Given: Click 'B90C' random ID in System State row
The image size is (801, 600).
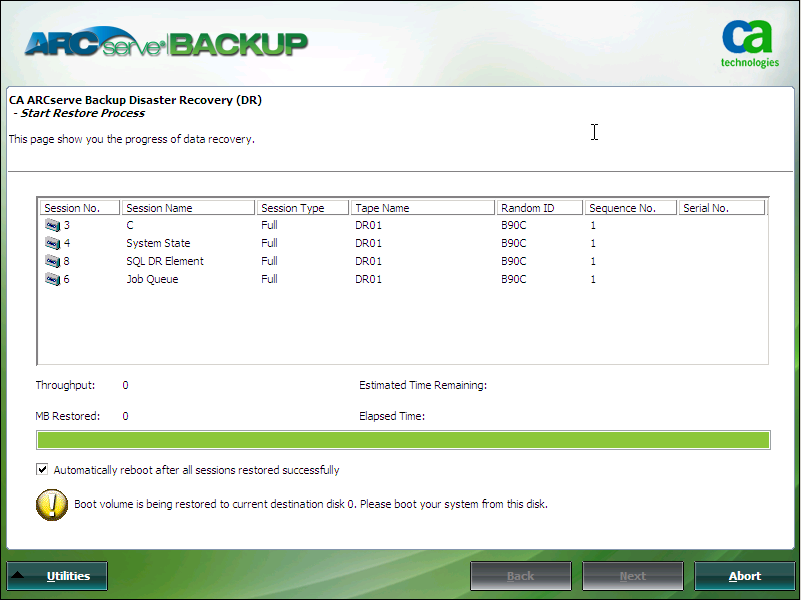Looking at the screenshot, I should 513,243.
